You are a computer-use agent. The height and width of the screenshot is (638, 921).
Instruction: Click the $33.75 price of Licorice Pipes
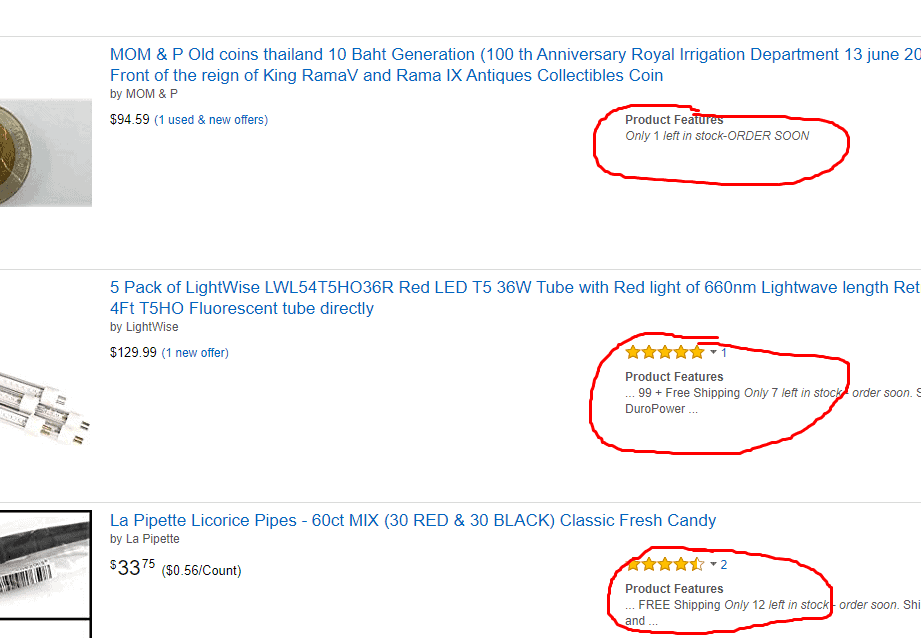tap(133, 568)
